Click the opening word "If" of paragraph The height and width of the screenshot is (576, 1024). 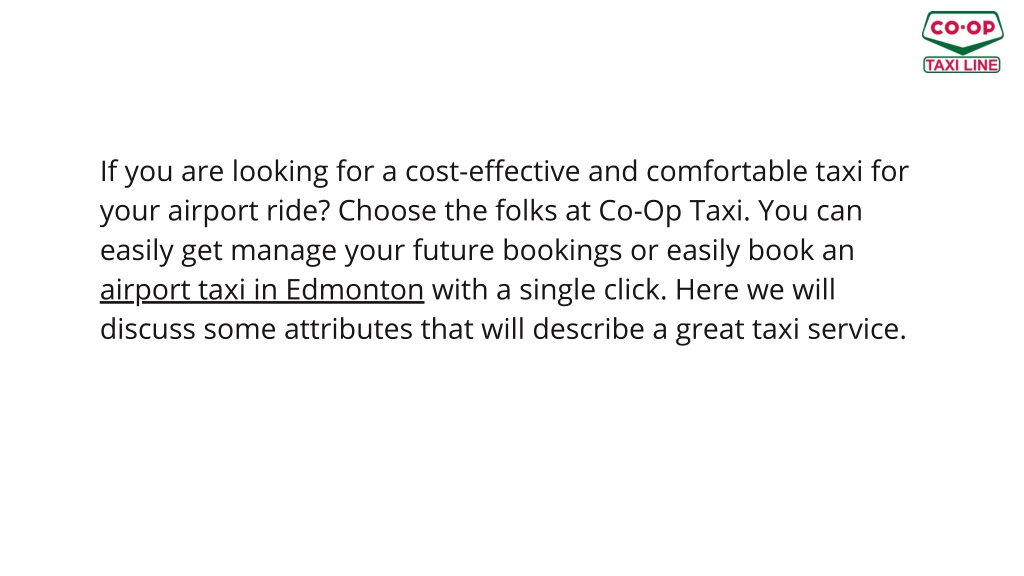[x=108, y=171]
